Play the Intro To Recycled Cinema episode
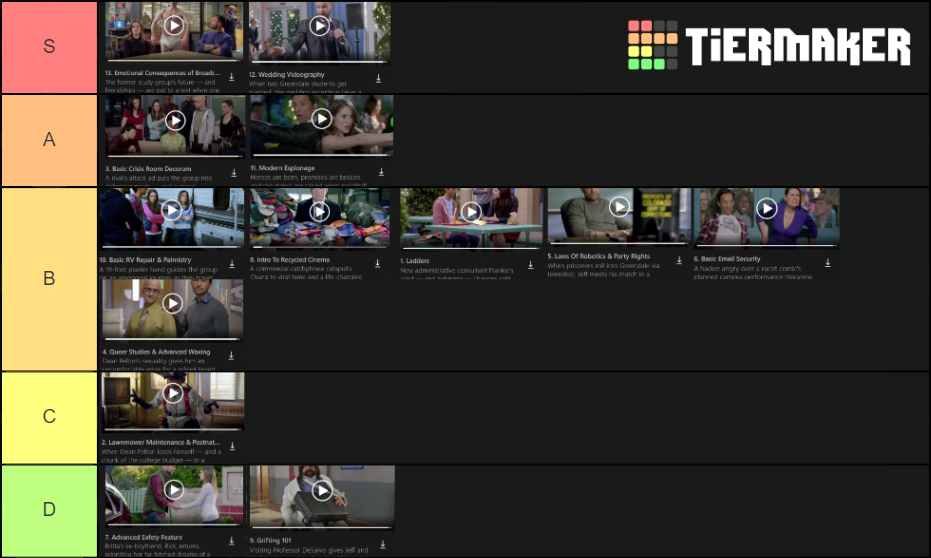Screen dimensions: 931x558 coord(319,211)
